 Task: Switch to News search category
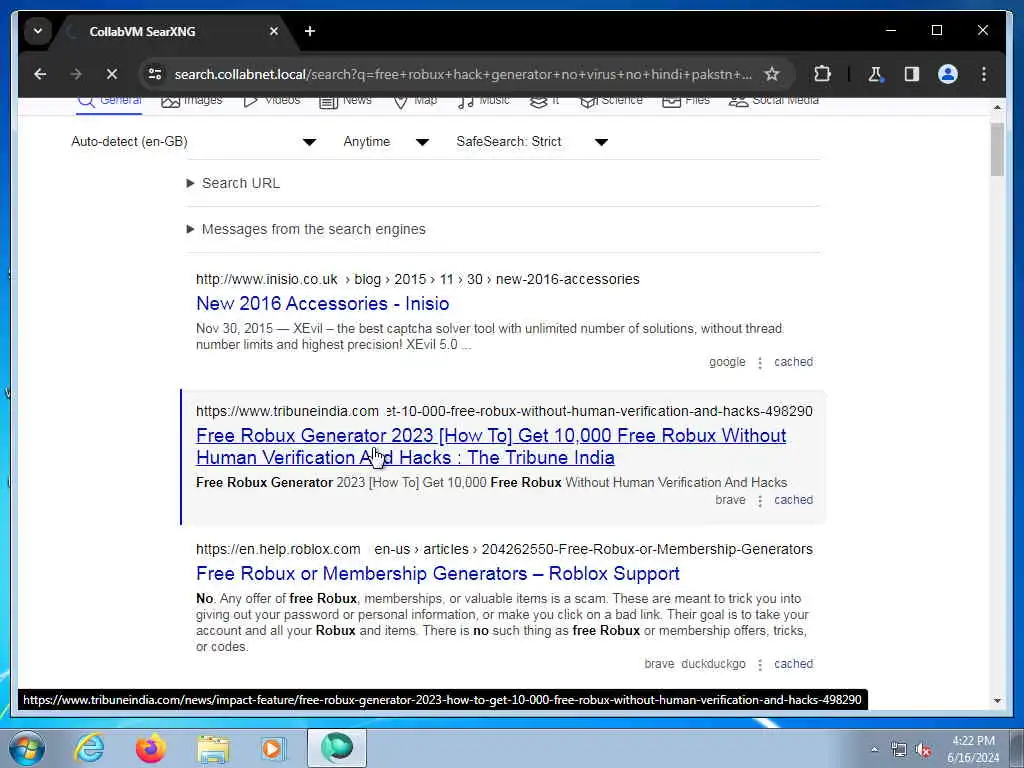tap(345, 101)
